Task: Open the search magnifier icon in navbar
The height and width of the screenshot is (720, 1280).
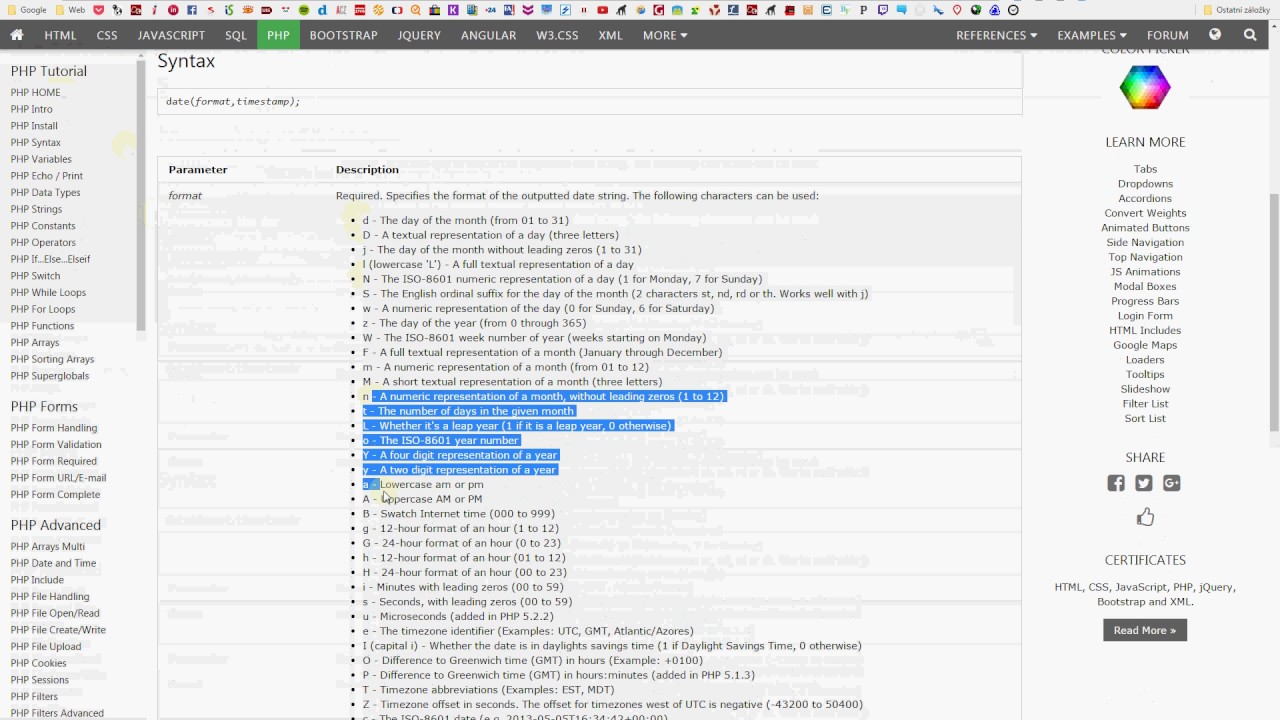Action: (x=1250, y=35)
